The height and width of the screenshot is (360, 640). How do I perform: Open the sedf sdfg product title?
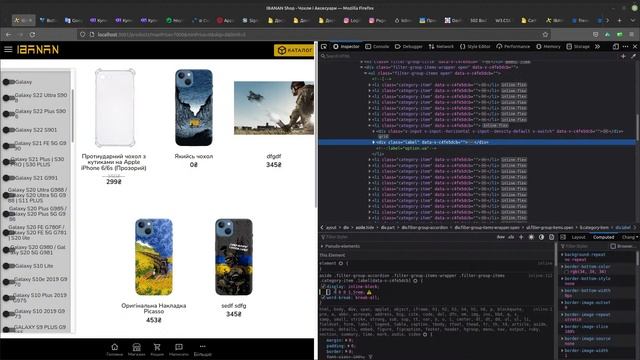(x=233, y=305)
